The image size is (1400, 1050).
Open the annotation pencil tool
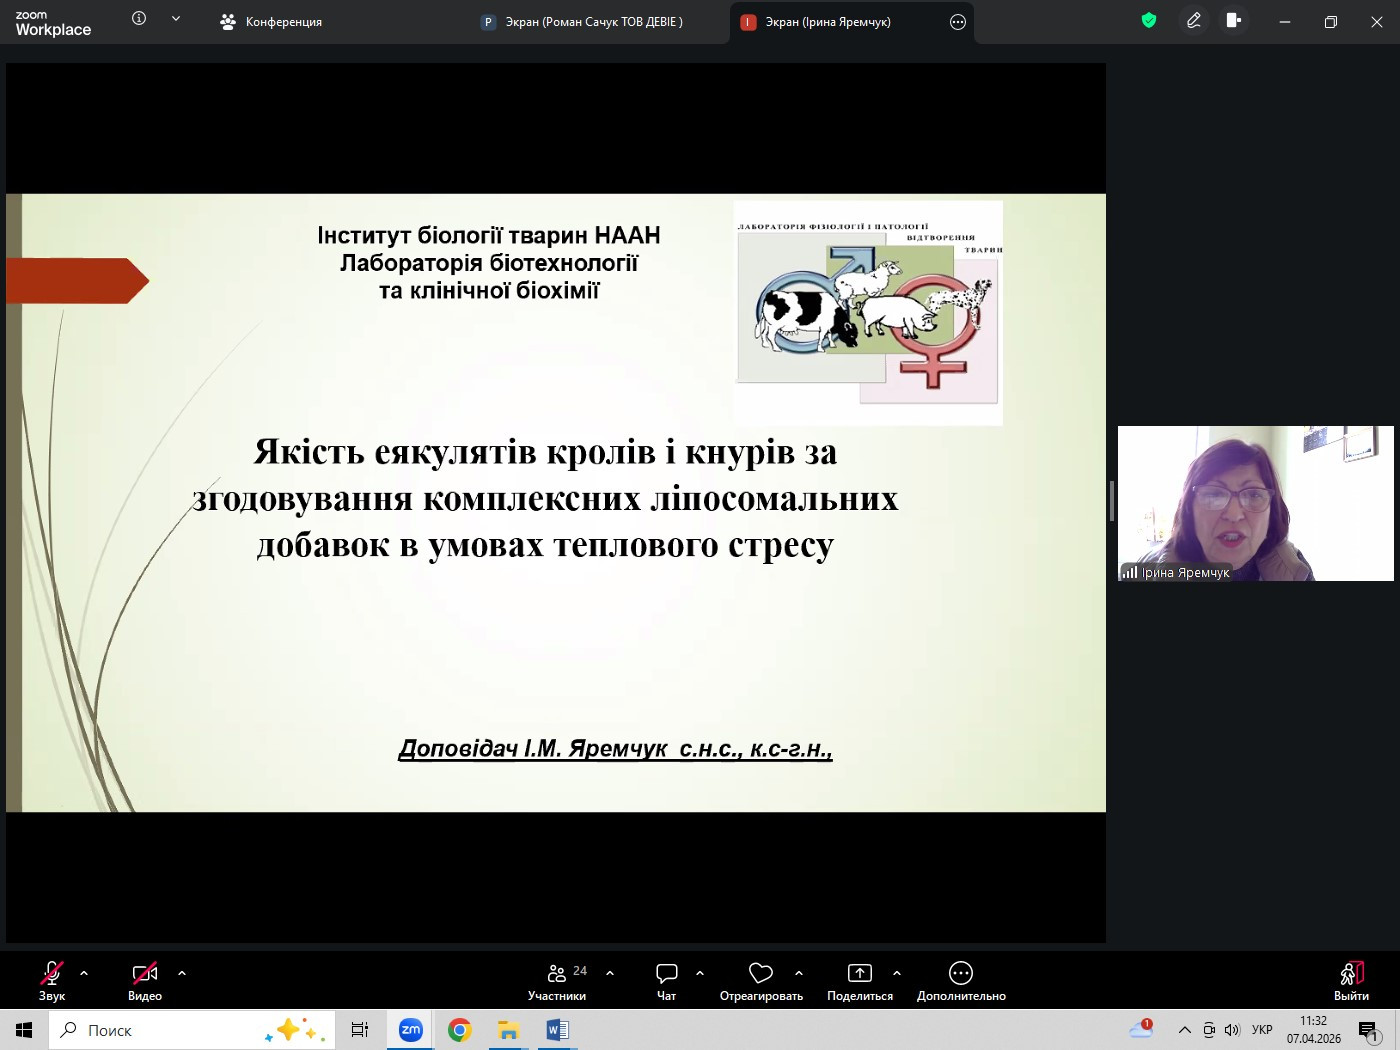click(x=1193, y=21)
